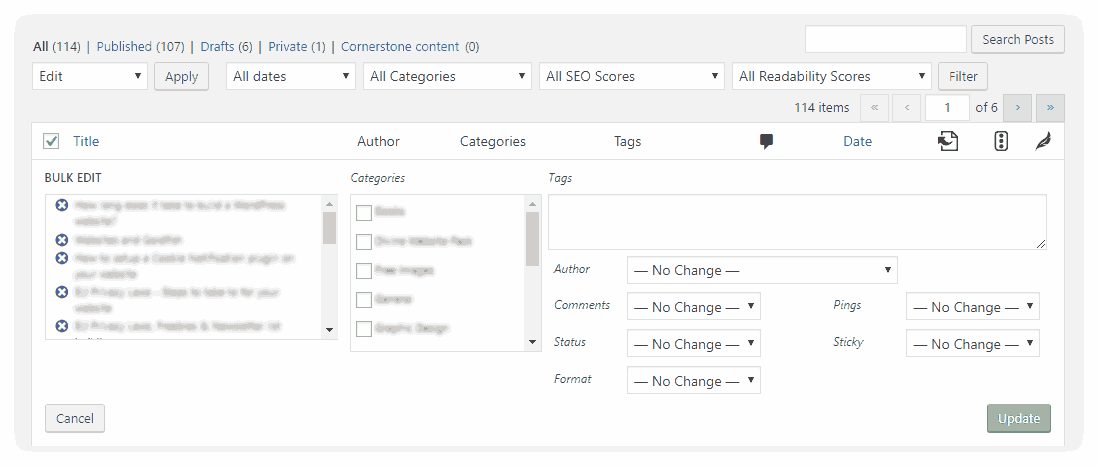Expand the All SEO Scores dropdown
Image resolution: width=1098 pixels, height=466 pixels.
pyautogui.click(x=631, y=76)
